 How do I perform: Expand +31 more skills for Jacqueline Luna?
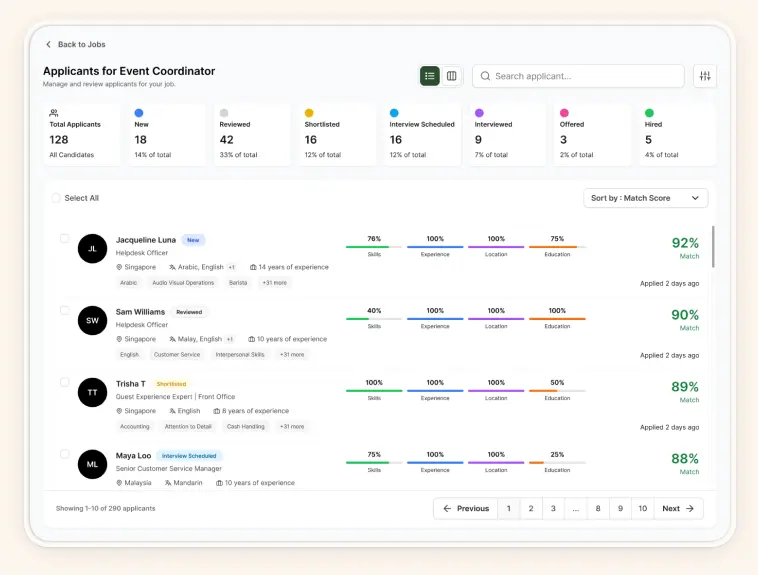click(x=275, y=282)
